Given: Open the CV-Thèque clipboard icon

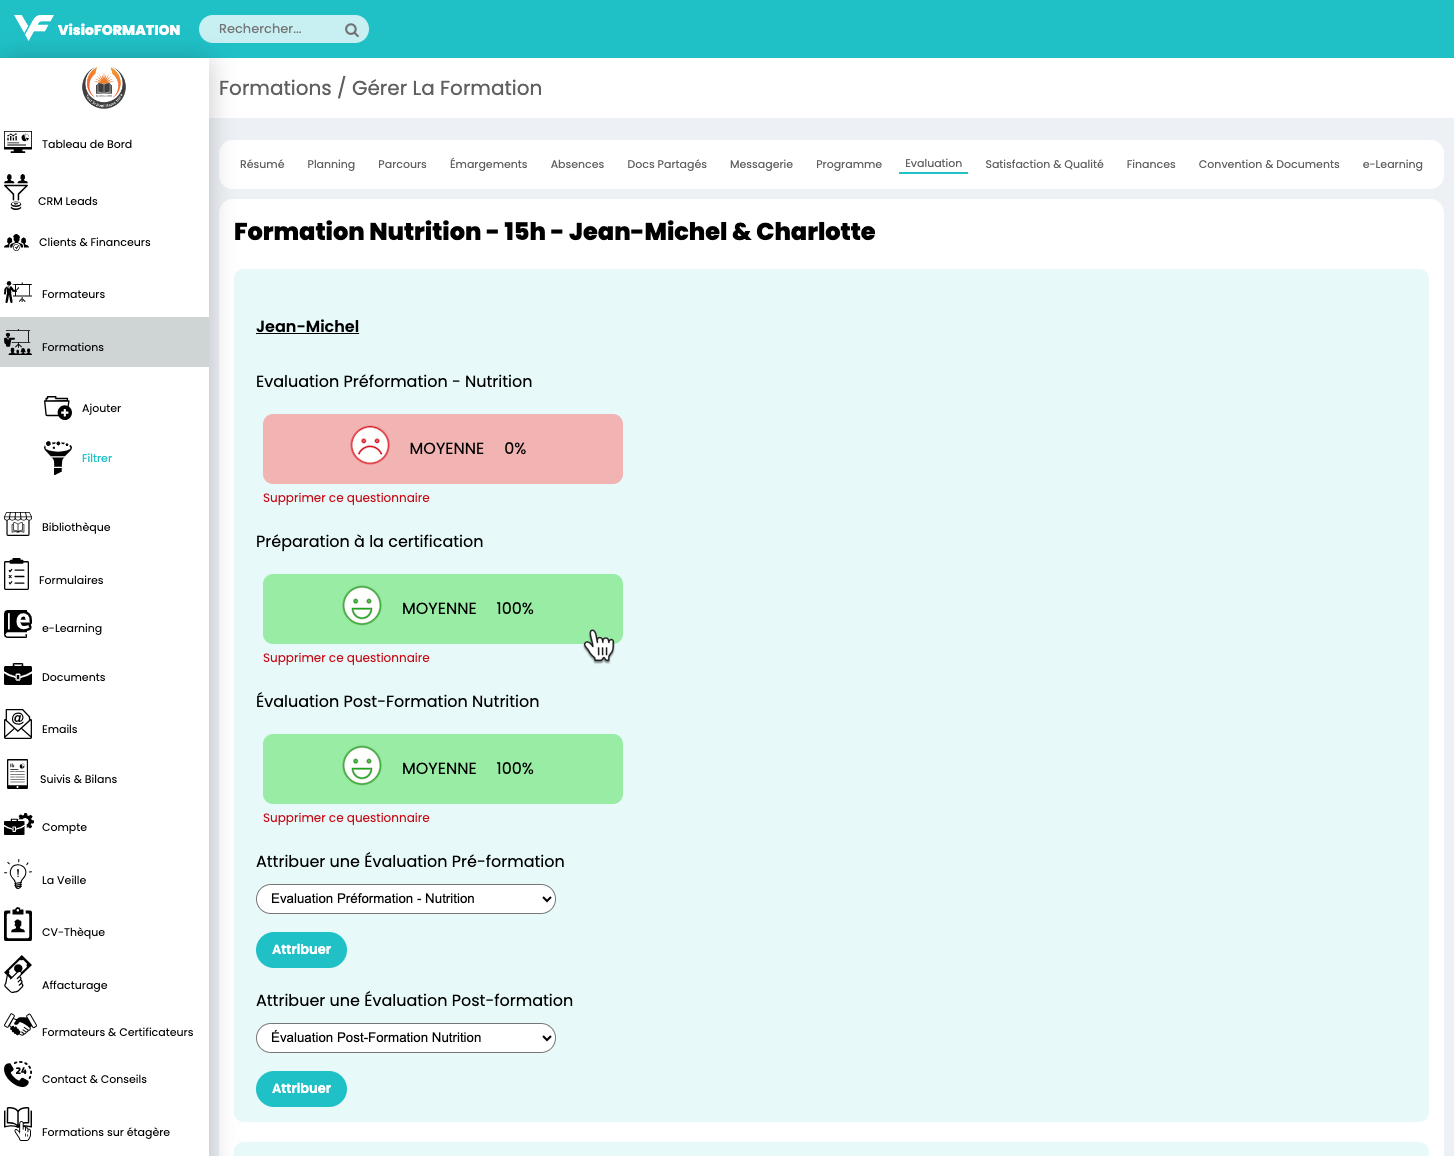Looking at the screenshot, I should click(18, 925).
